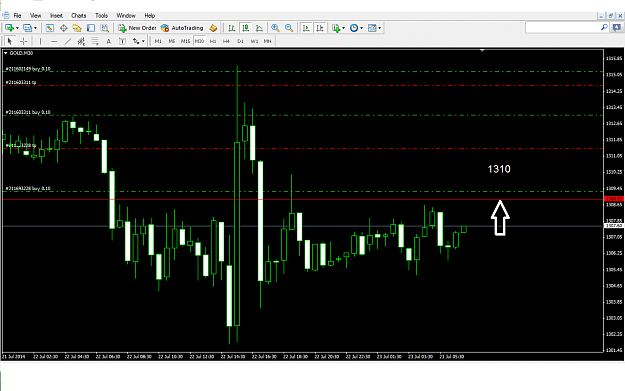This screenshot has width=625, height=391.
Task: Switch to H1 timeframe
Action: point(213,41)
